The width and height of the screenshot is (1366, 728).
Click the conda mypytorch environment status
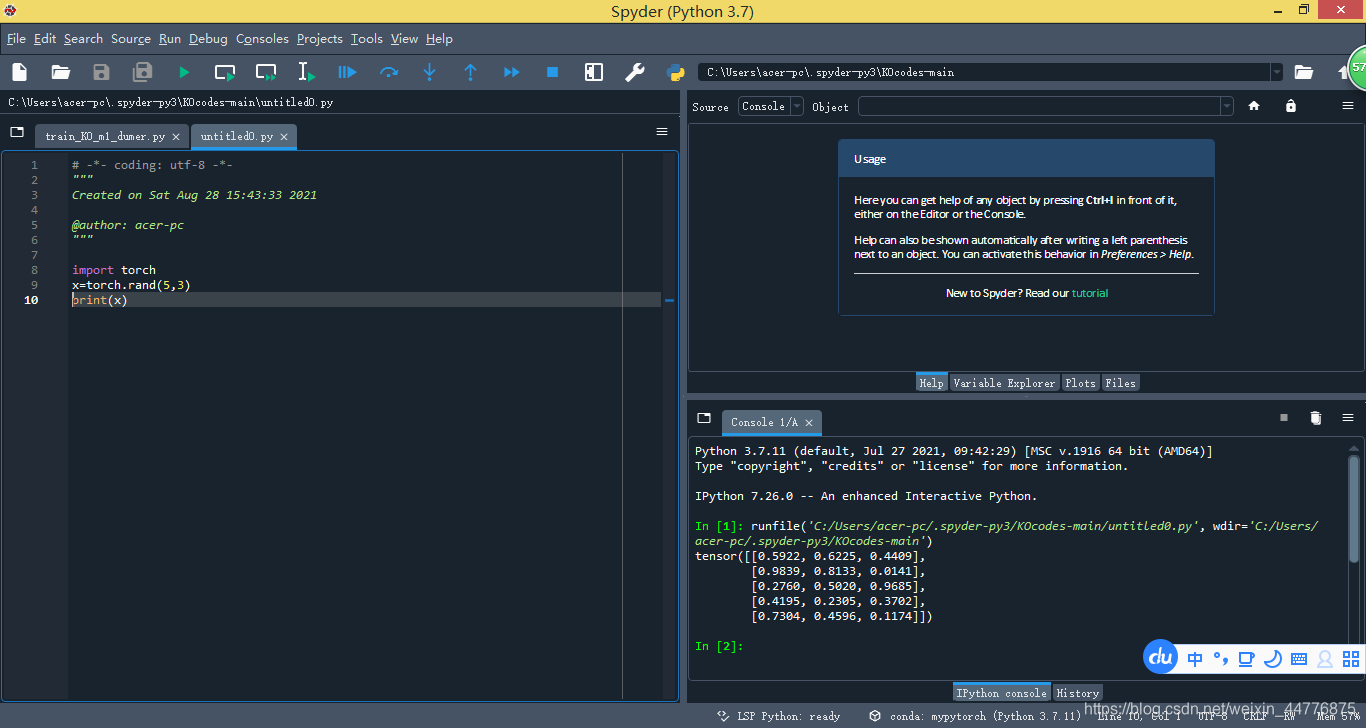[975, 716]
